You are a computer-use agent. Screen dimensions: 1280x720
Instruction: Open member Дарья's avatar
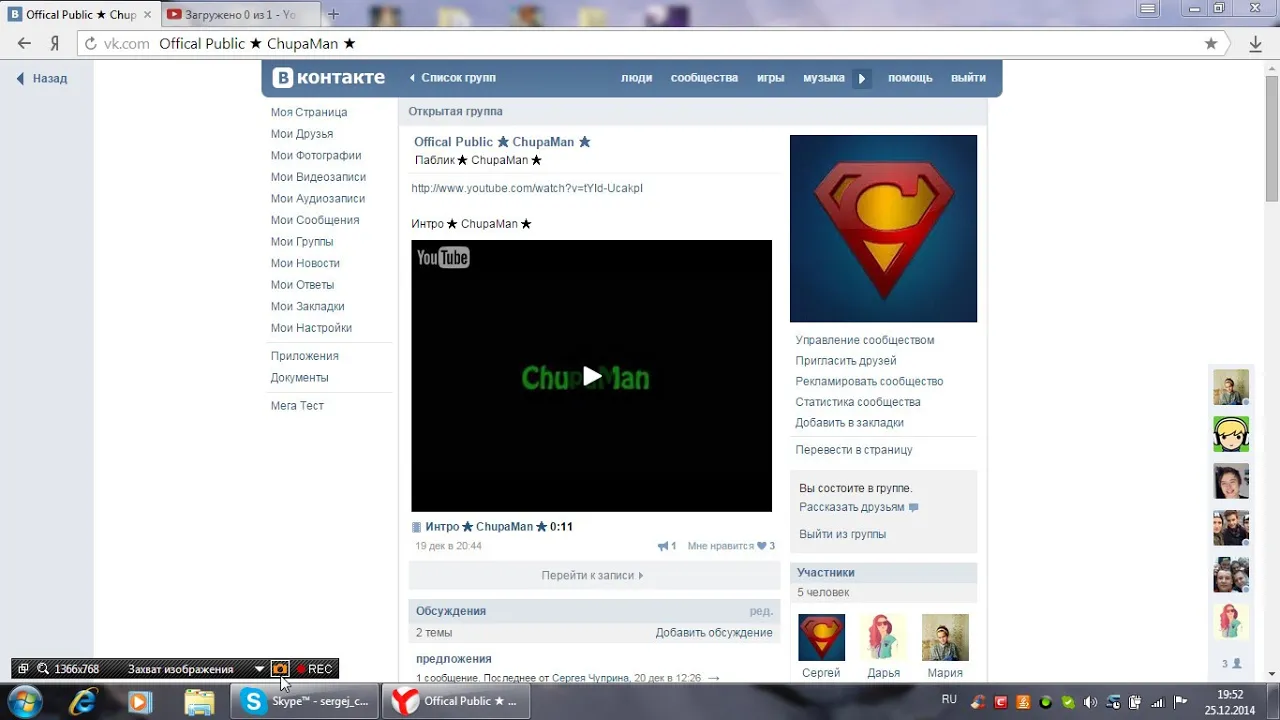point(883,637)
